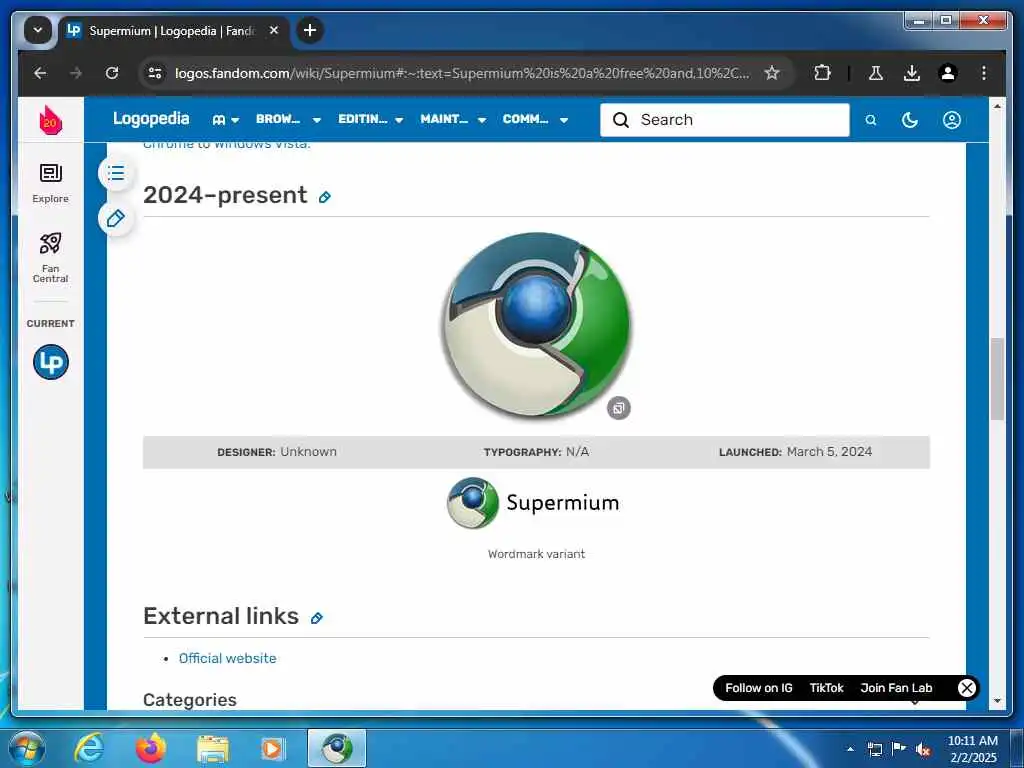Image resolution: width=1024 pixels, height=768 pixels.
Task: Open the large Supermium logo thumbnail
Action: click(x=536, y=325)
